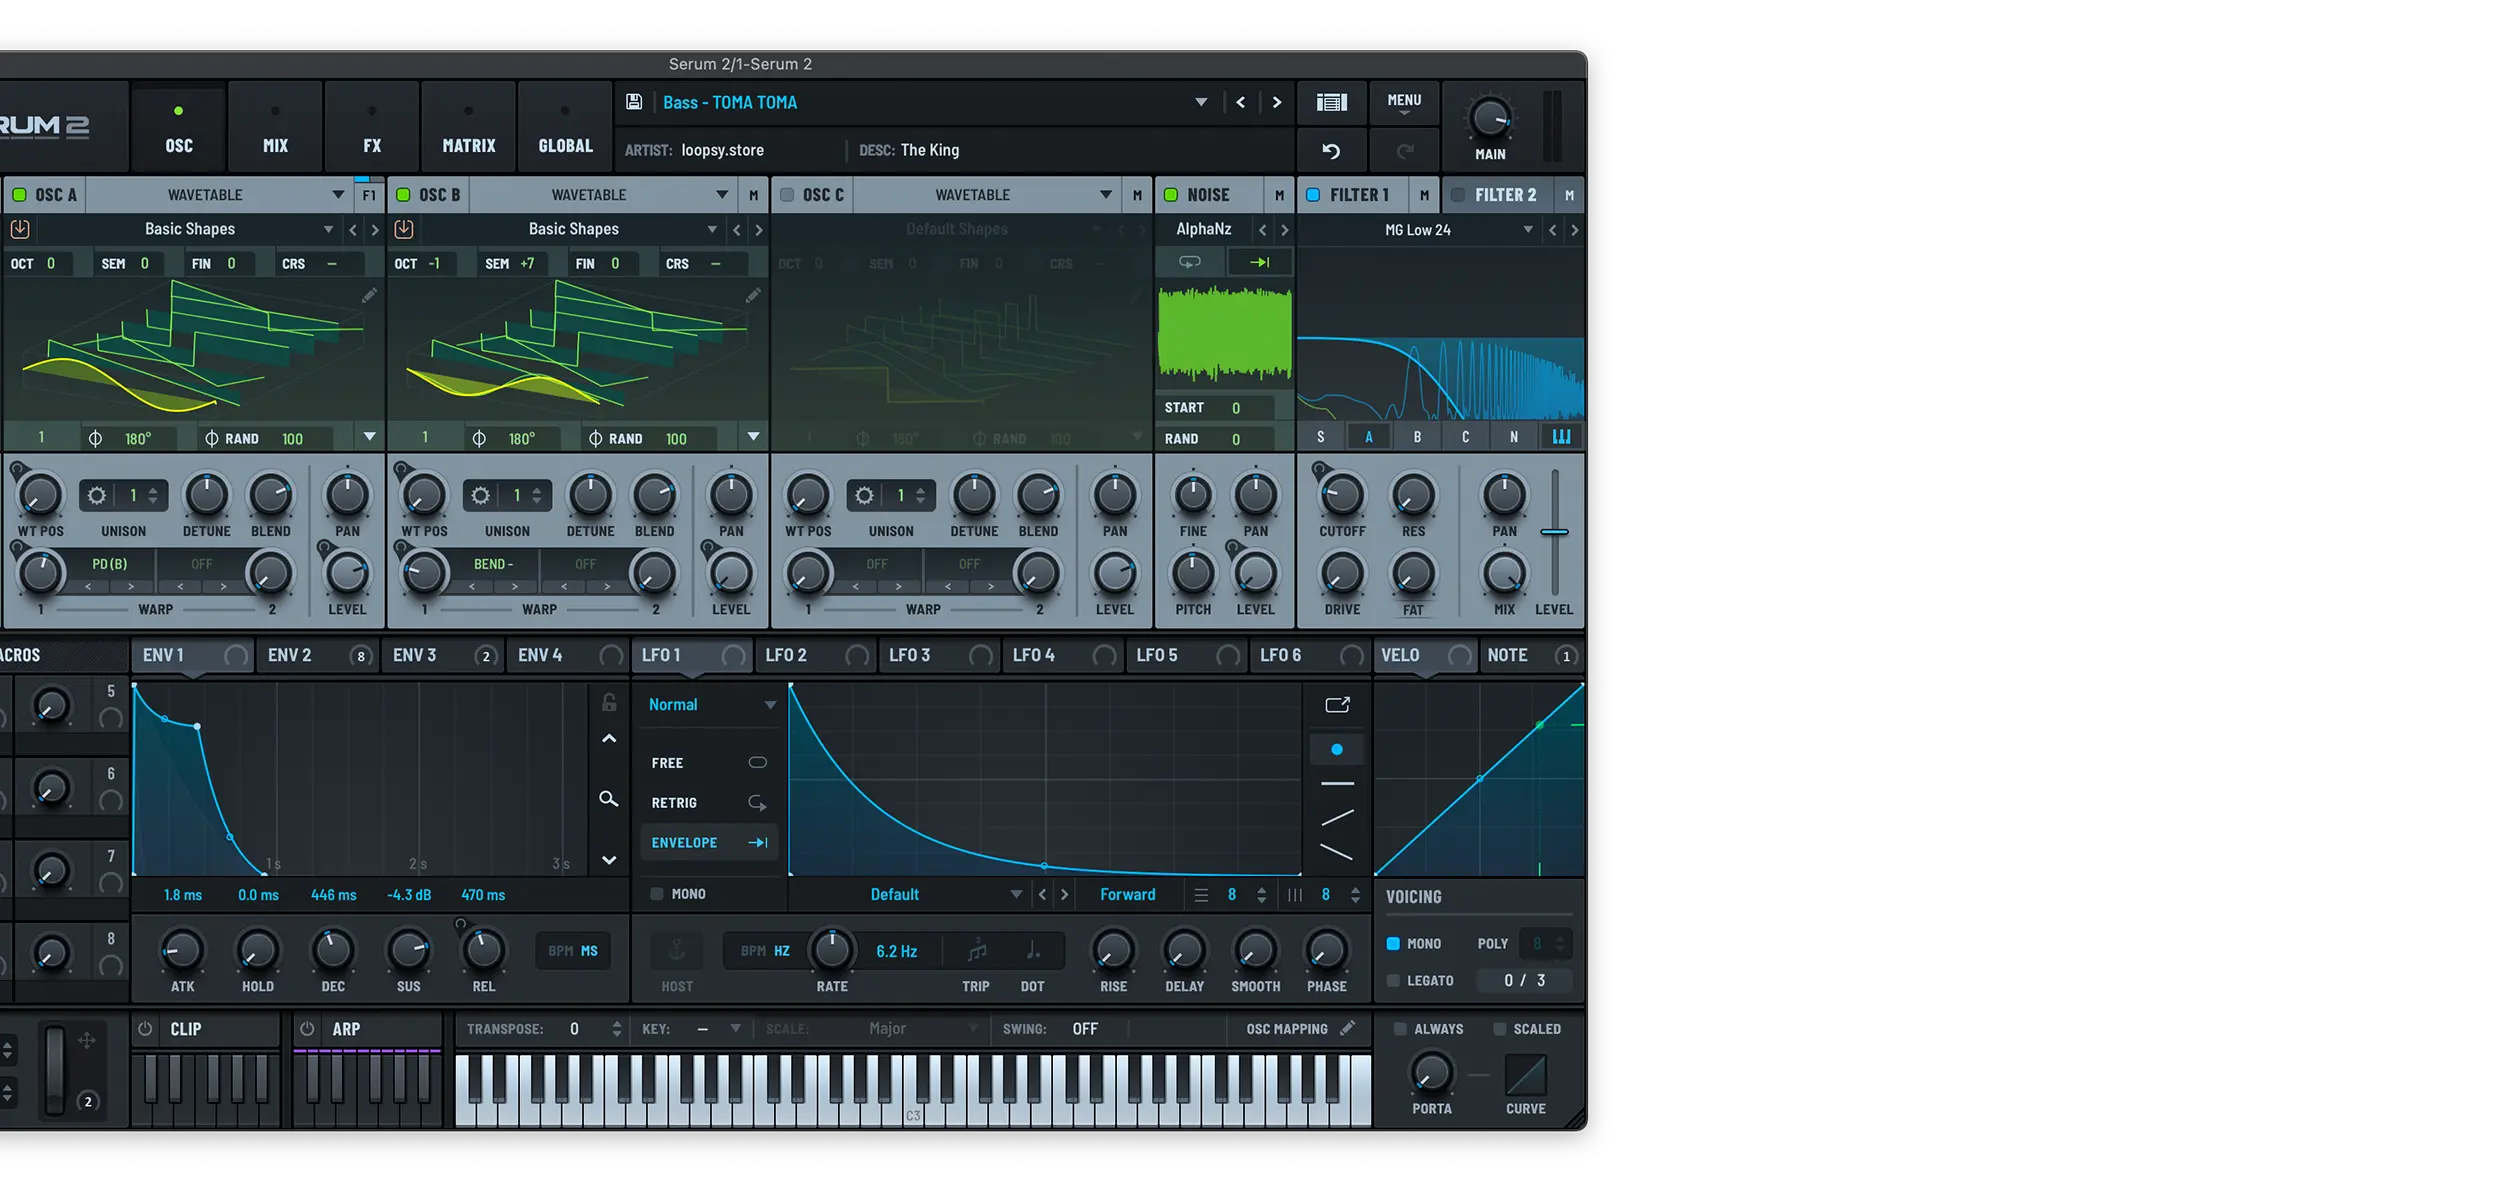This screenshot has height=1200, width=2500.
Task: Enable OSC C switch
Action: point(787,195)
